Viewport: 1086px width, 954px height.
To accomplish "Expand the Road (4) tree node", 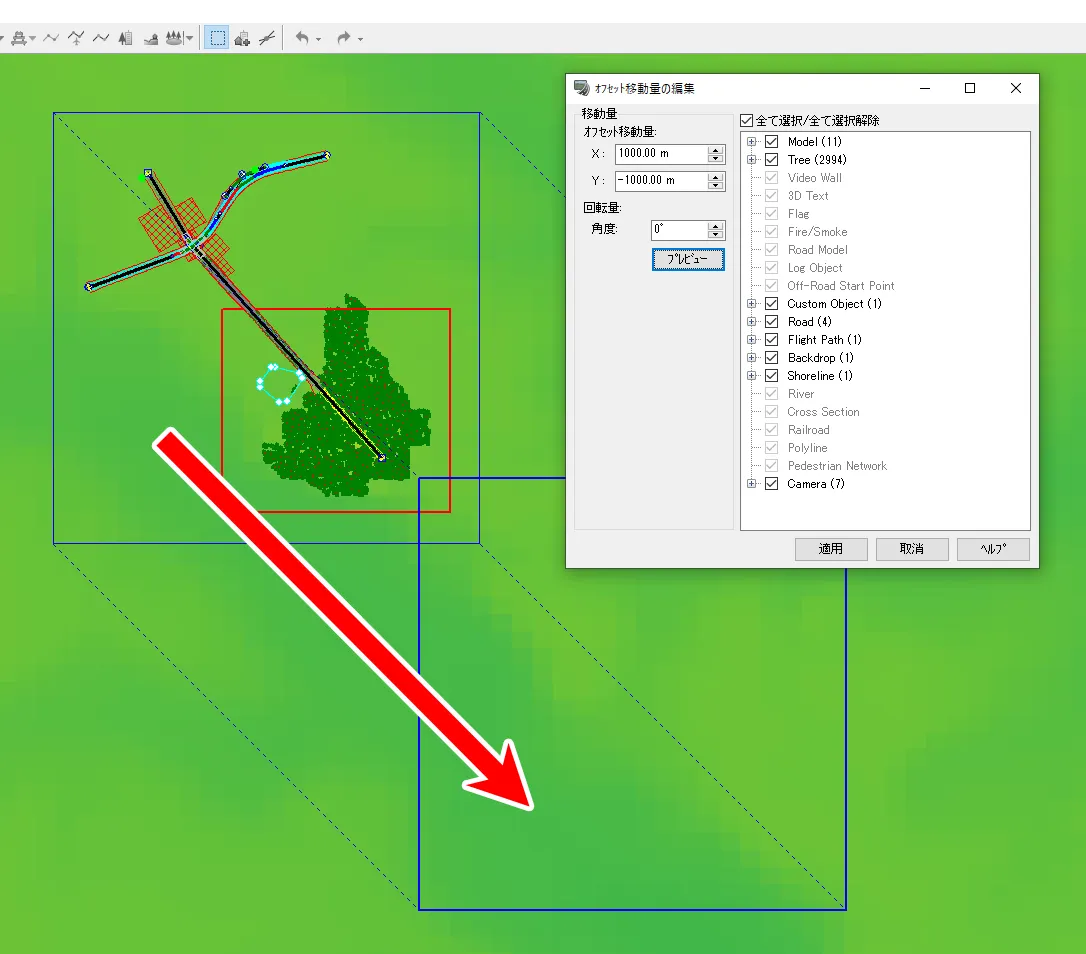I will (x=752, y=322).
